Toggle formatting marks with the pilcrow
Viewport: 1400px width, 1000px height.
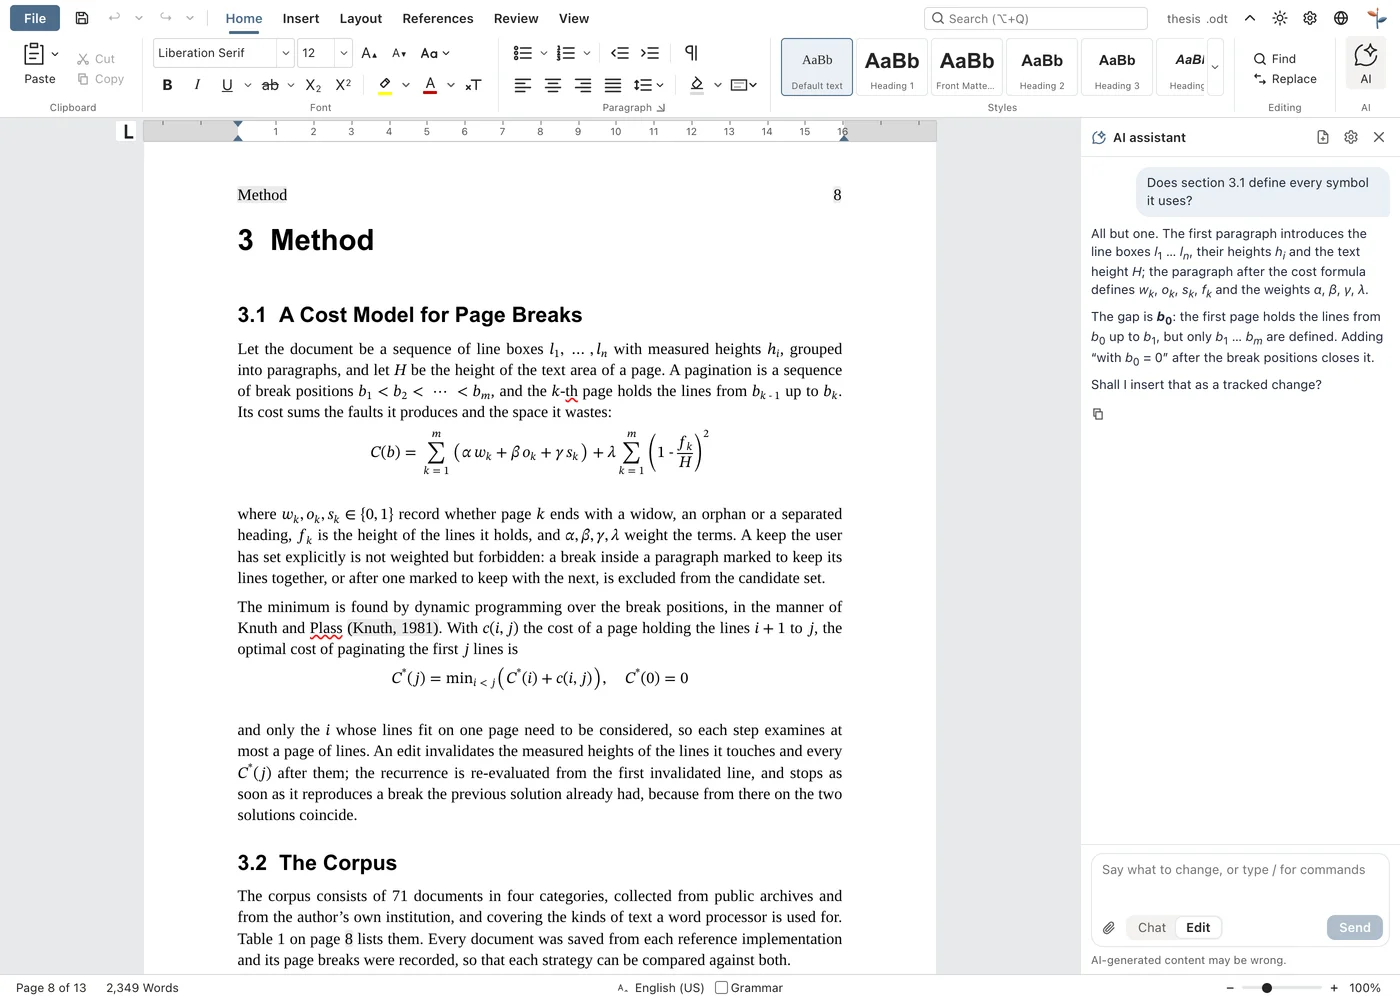pos(691,53)
